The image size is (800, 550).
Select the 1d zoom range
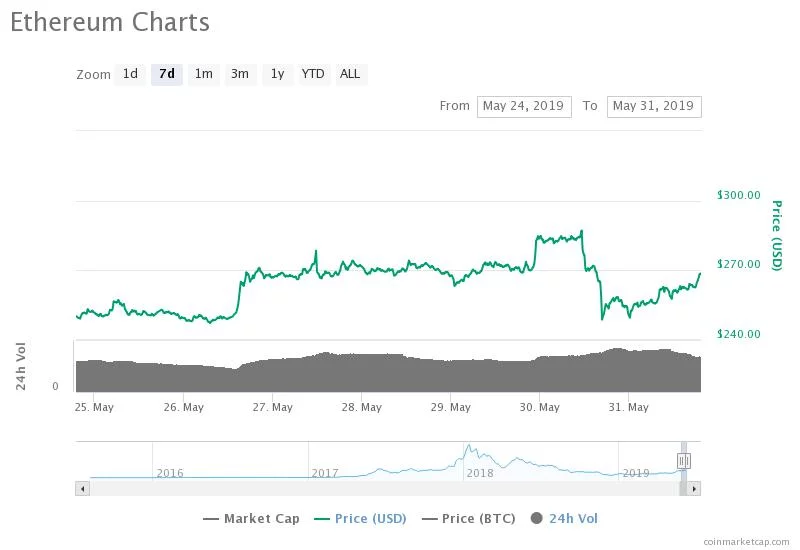(x=130, y=74)
